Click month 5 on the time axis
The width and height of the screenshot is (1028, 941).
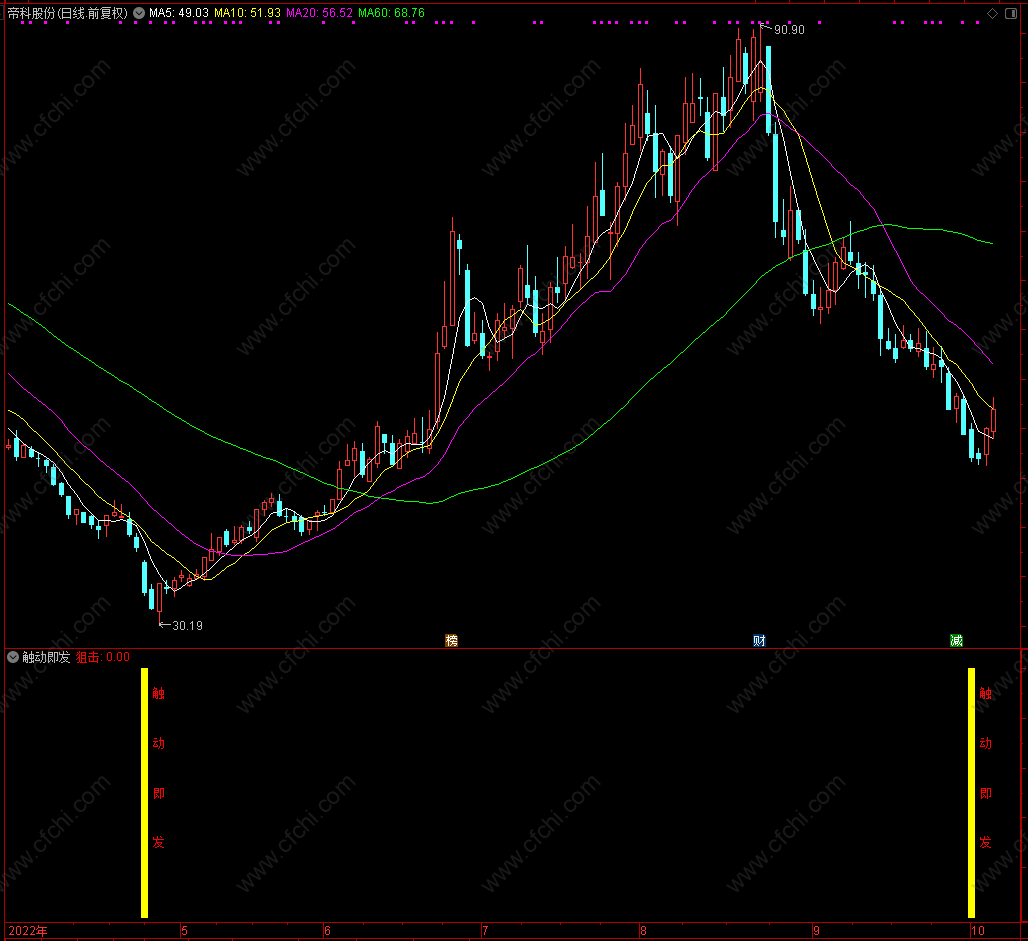(x=184, y=931)
